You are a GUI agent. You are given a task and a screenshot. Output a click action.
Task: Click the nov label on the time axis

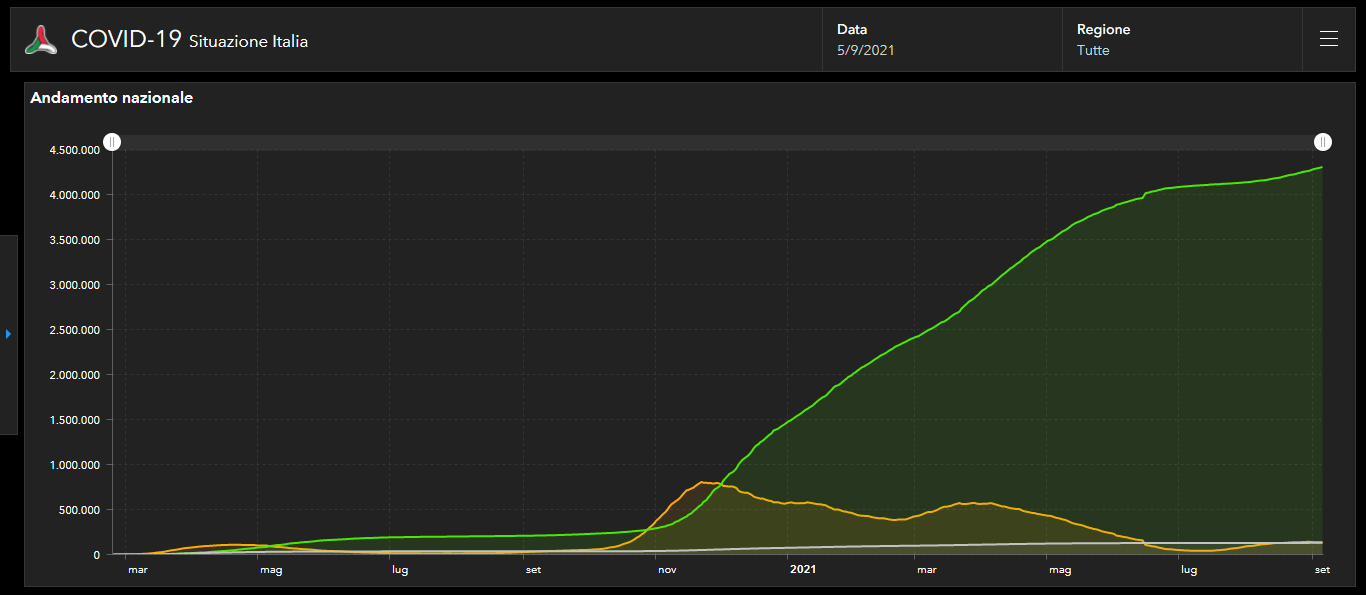667,570
